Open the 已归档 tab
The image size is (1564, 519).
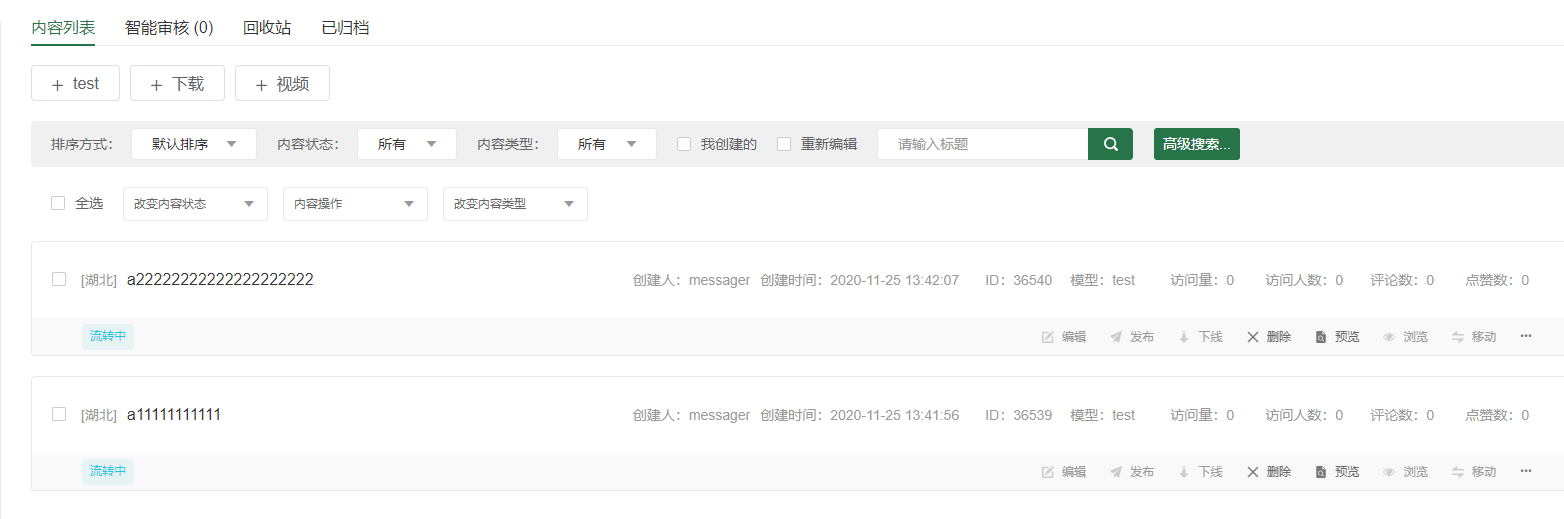click(345, 28)
